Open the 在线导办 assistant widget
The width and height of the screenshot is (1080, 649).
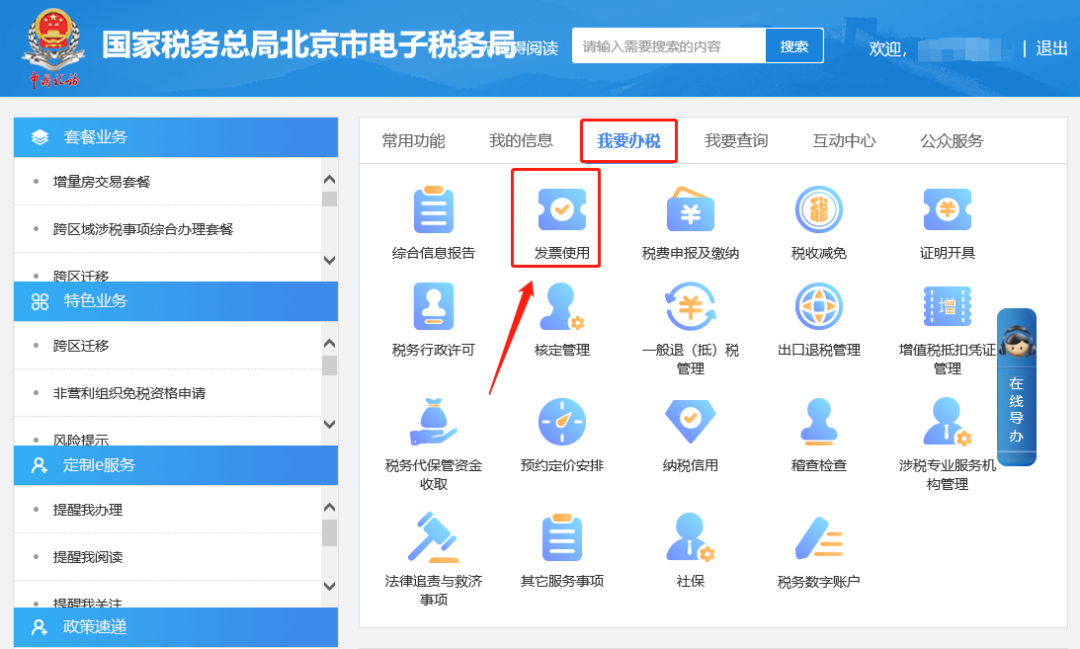point(1017,387)
